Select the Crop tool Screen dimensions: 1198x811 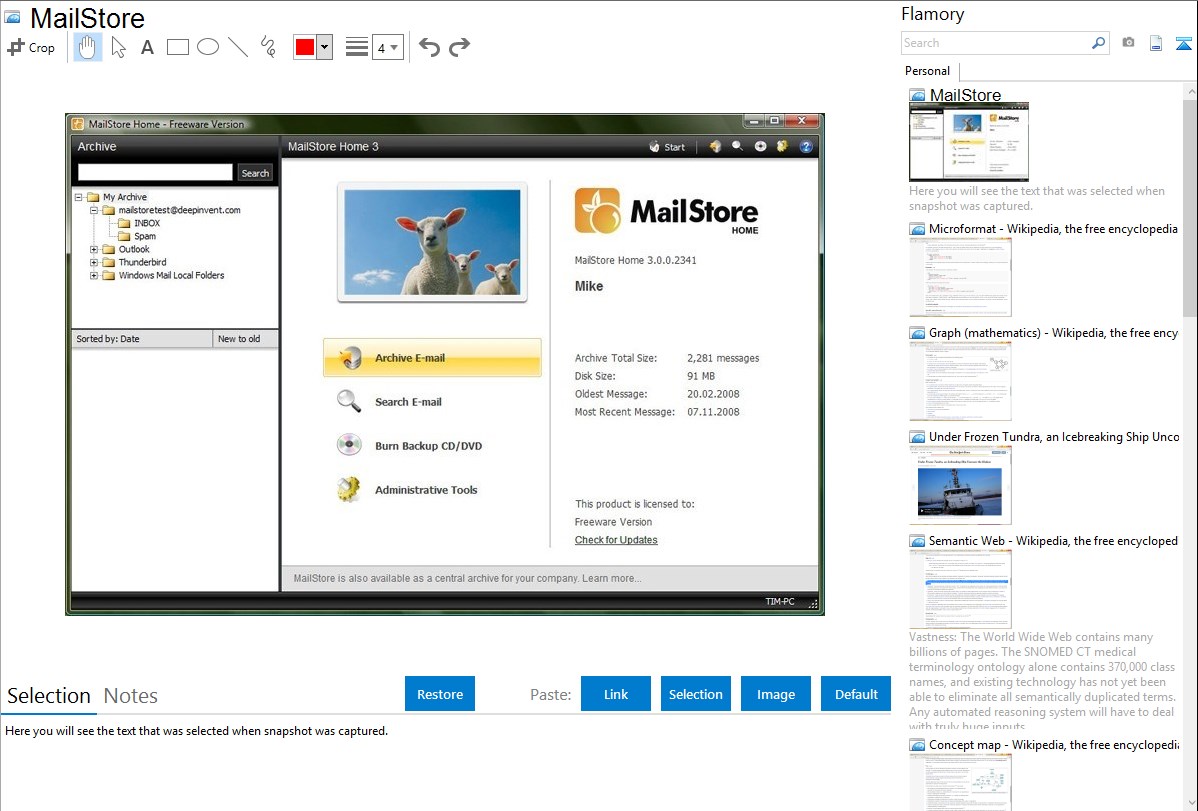(31, 47)
